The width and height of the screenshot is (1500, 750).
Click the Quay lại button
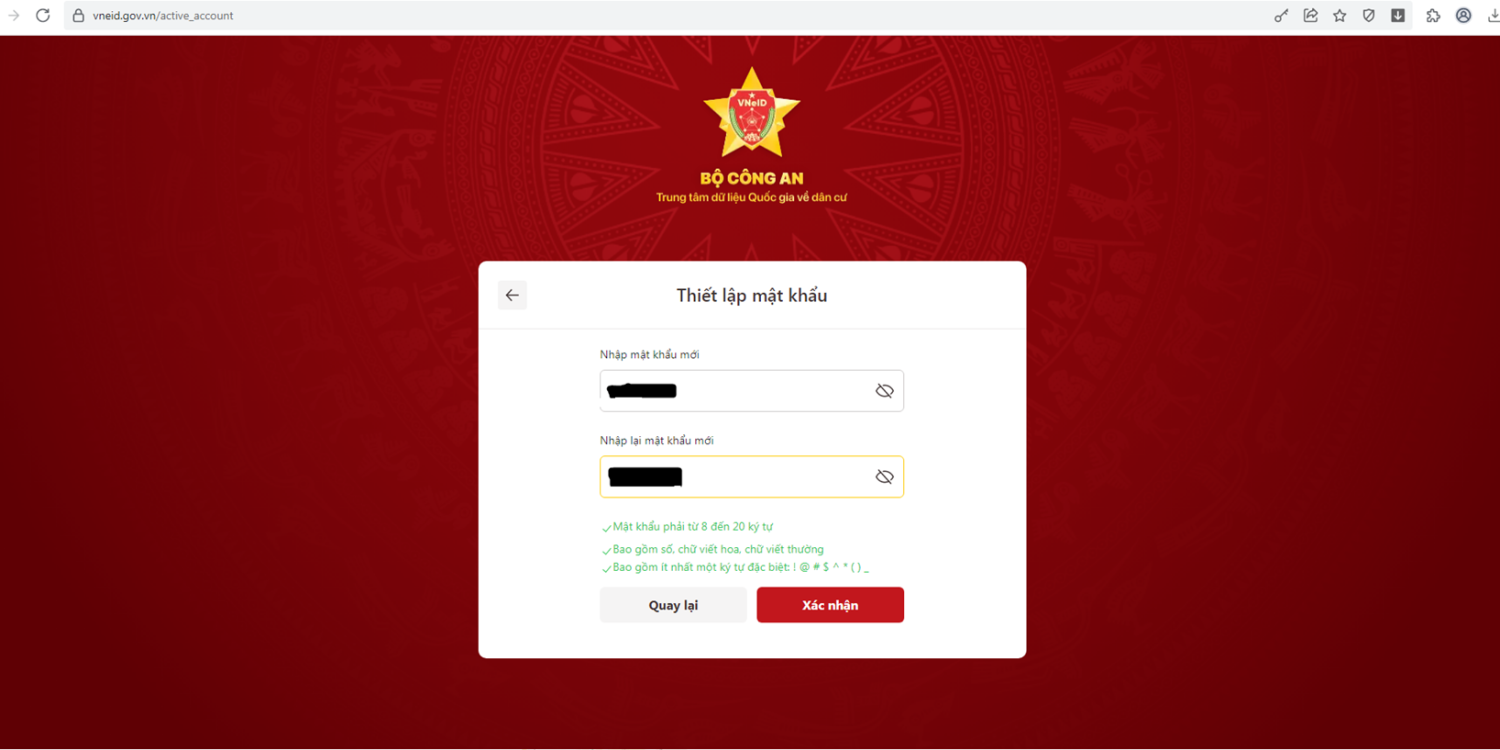673,605
